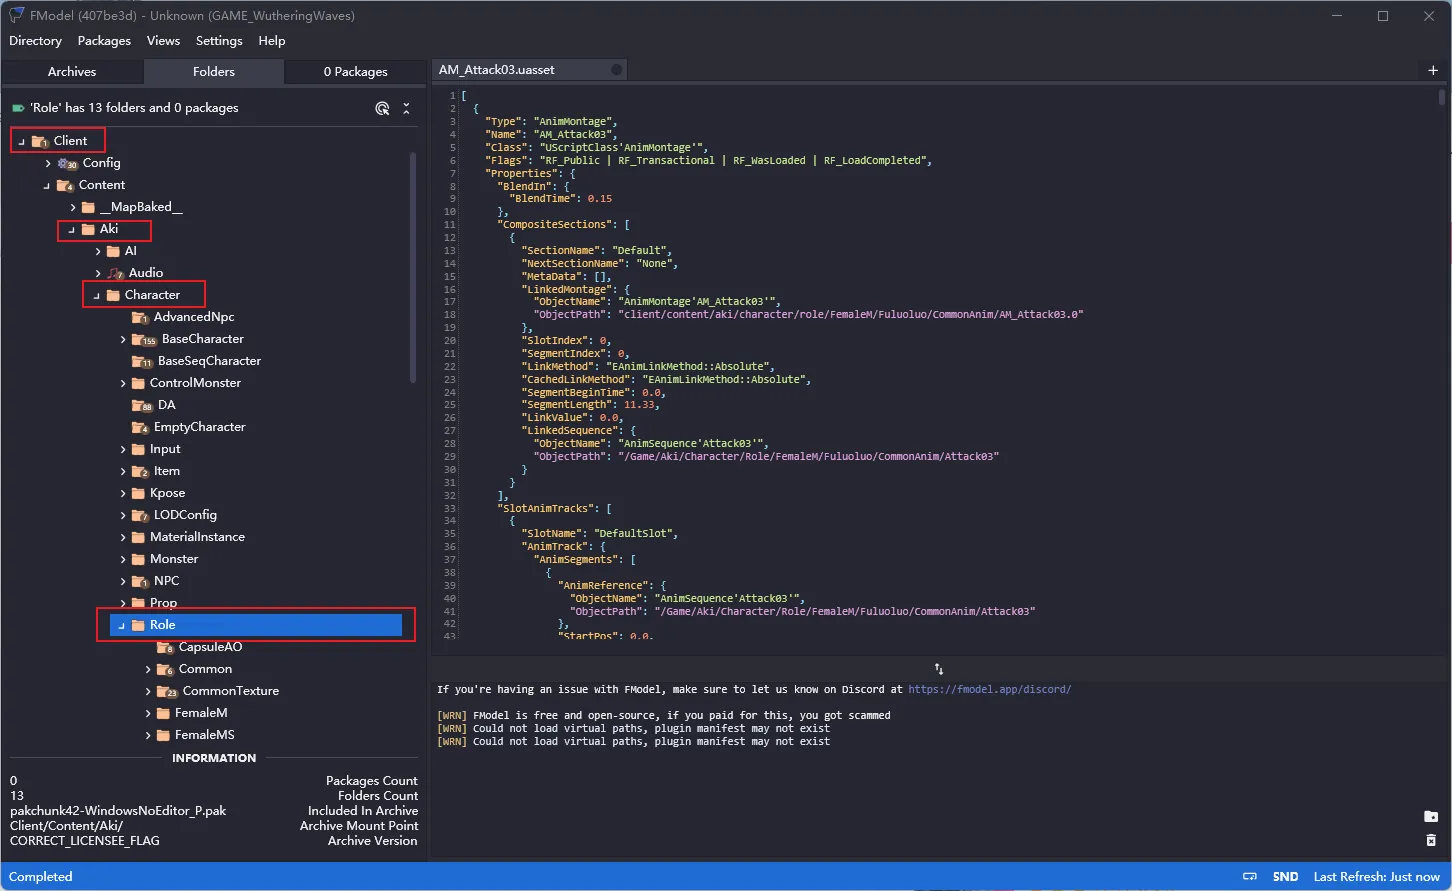Switch to the 0 Packages tab

click(355, 72)
